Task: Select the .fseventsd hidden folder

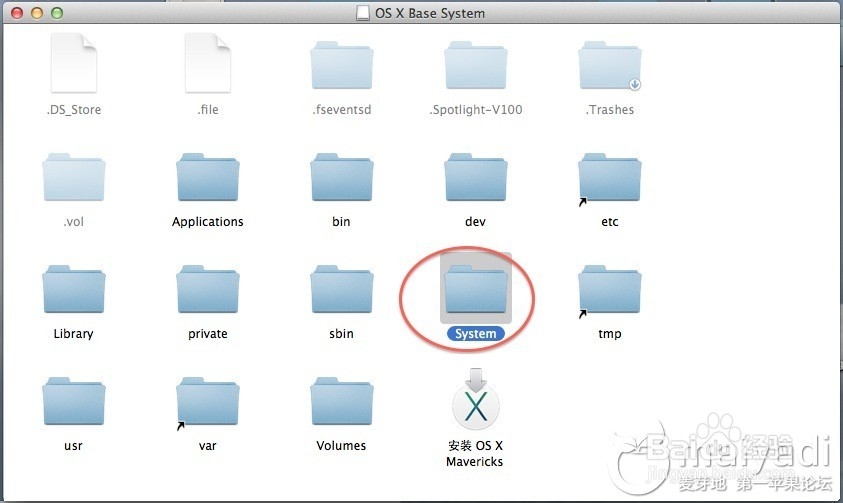Action: pos(342,66)
